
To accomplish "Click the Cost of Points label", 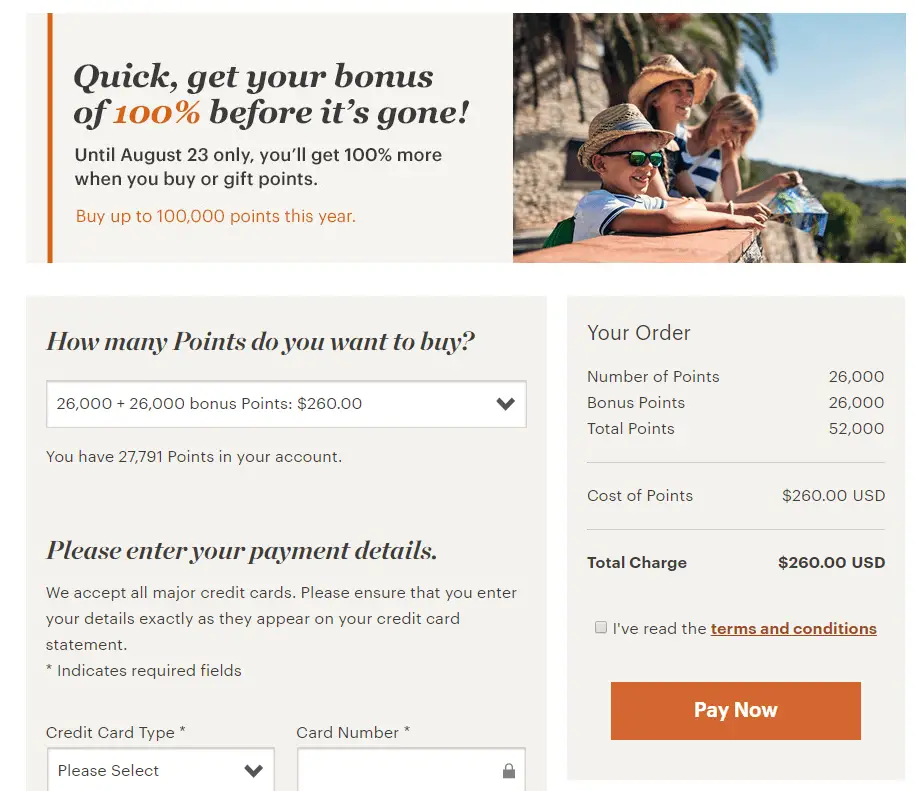I will point(640,496).
